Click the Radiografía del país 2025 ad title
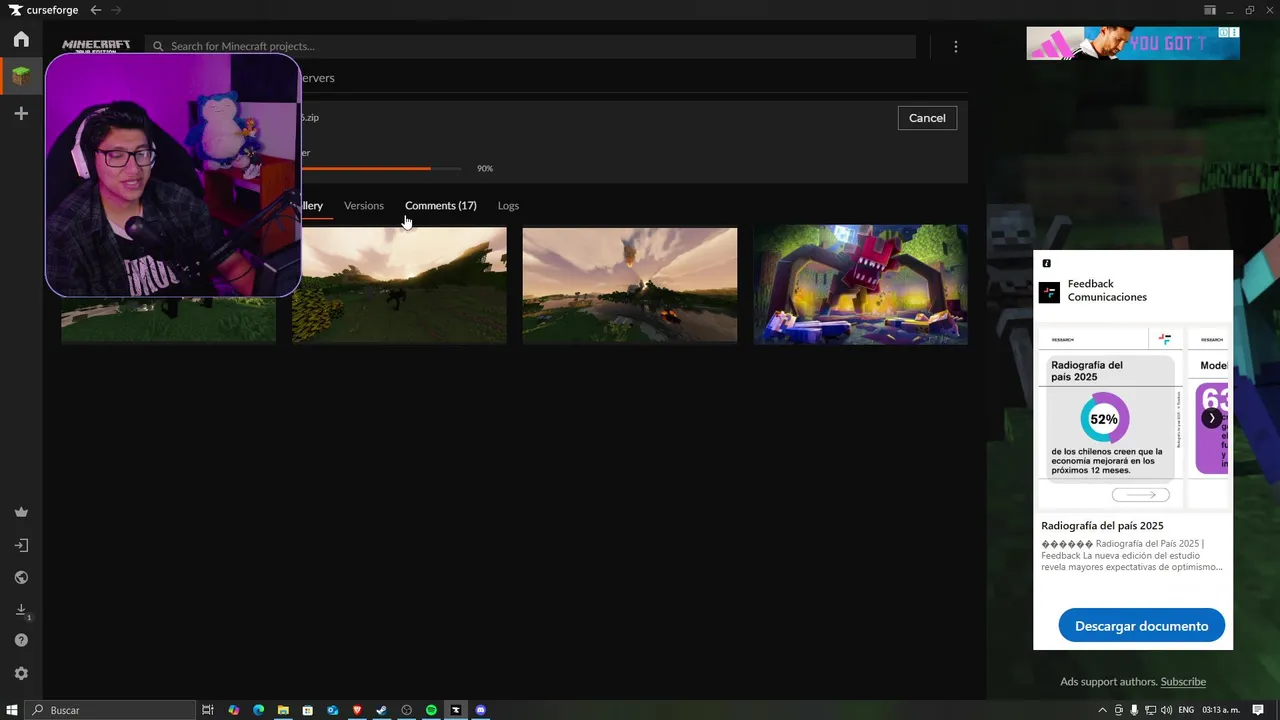The image size is (1280, 720). (1102, 526)
